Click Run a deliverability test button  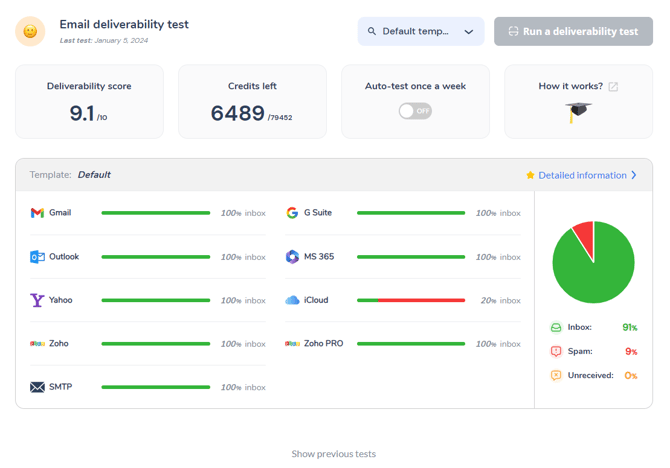pos(573,31)
